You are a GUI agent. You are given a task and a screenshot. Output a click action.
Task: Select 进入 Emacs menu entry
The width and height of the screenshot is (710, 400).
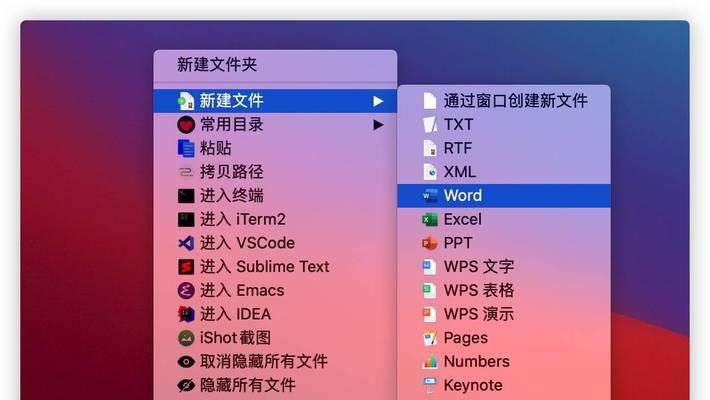(275, 290)
